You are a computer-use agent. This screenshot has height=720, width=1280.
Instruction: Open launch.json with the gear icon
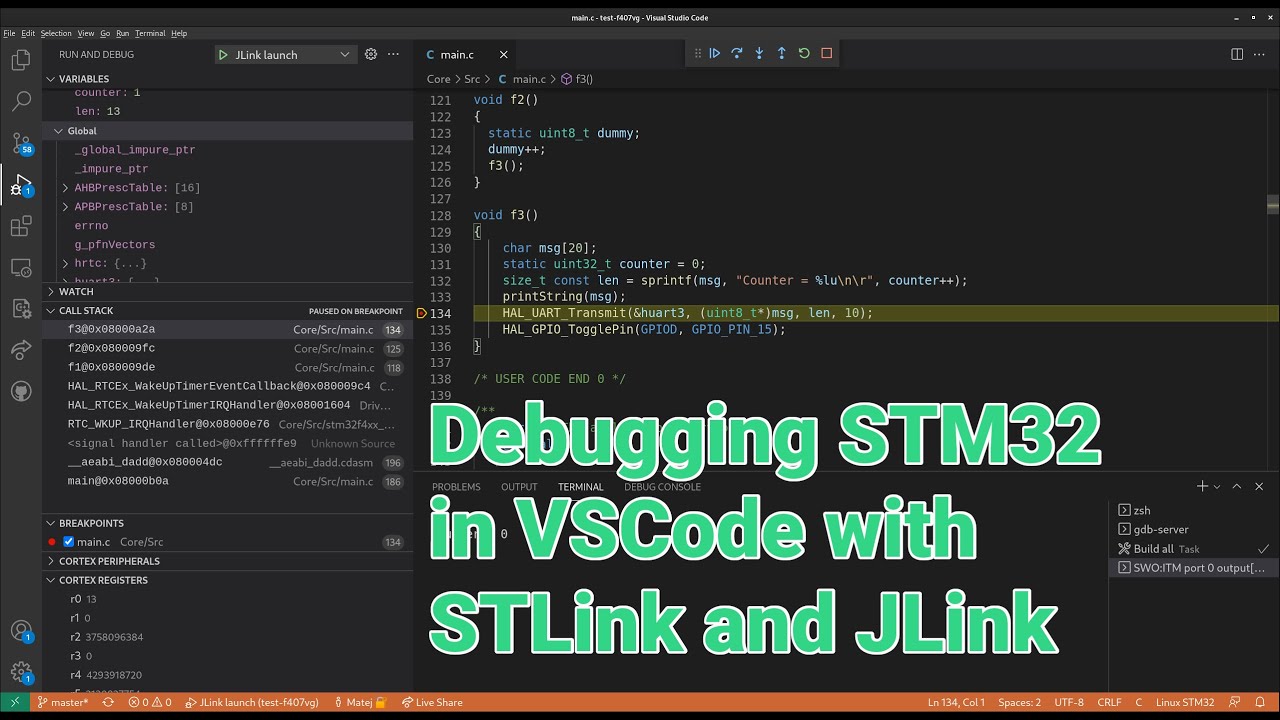click(370, 54)
